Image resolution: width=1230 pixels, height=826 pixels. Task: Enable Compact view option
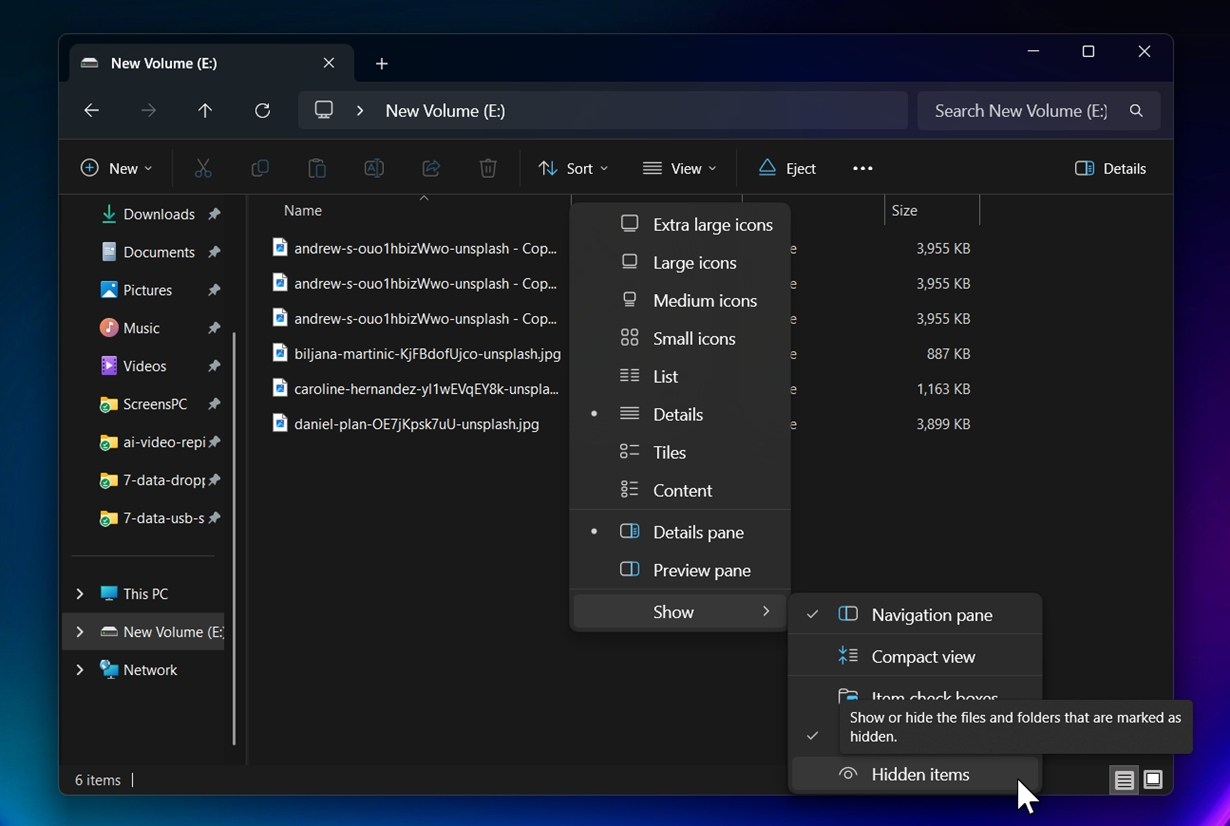tap(922, 657)
